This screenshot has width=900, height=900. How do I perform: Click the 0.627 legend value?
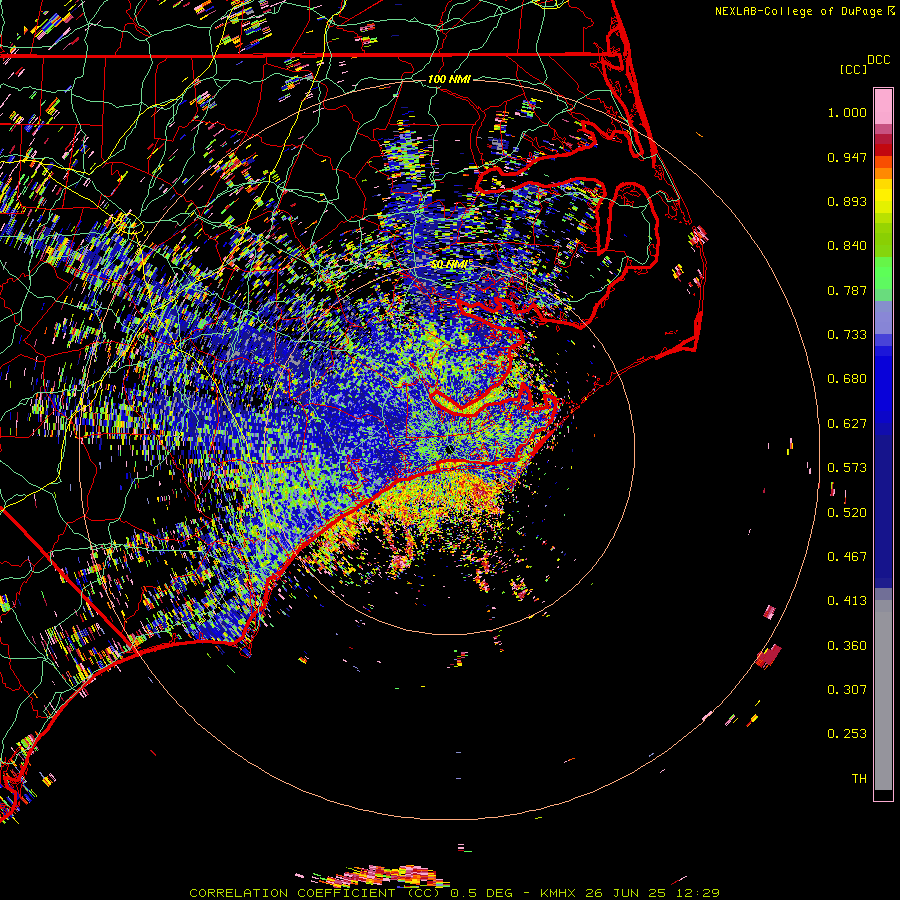(847, 424)
